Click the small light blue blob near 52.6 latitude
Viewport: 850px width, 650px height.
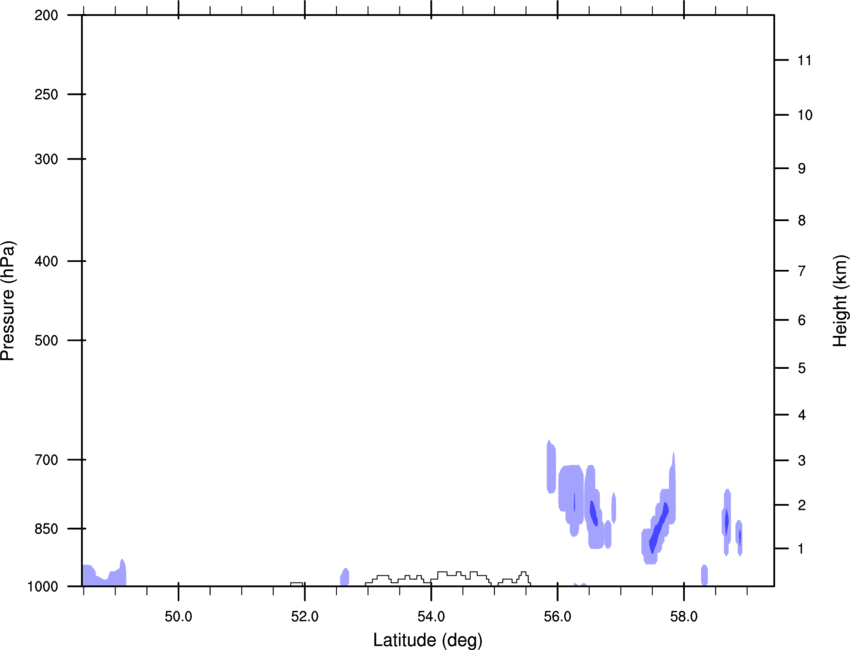click(x=345, y=577)
